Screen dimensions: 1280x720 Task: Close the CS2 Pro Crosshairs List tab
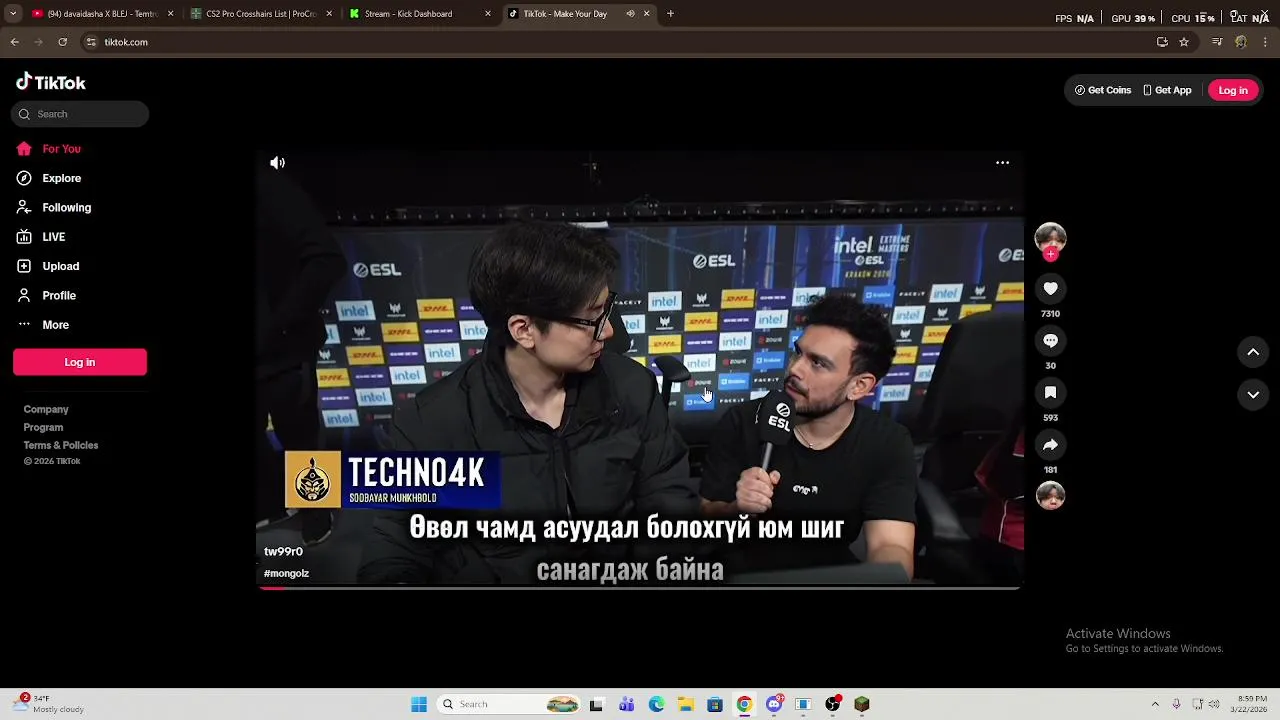[329, 14]
